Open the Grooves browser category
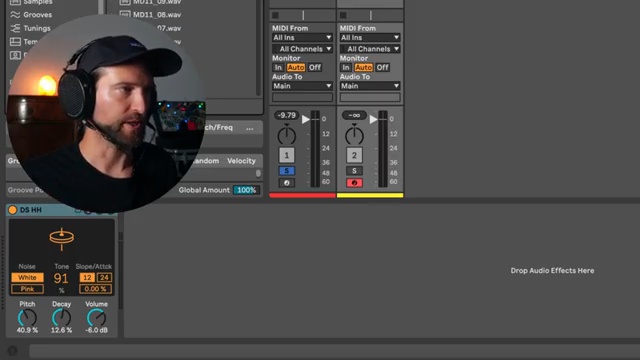 click(31, 15)
